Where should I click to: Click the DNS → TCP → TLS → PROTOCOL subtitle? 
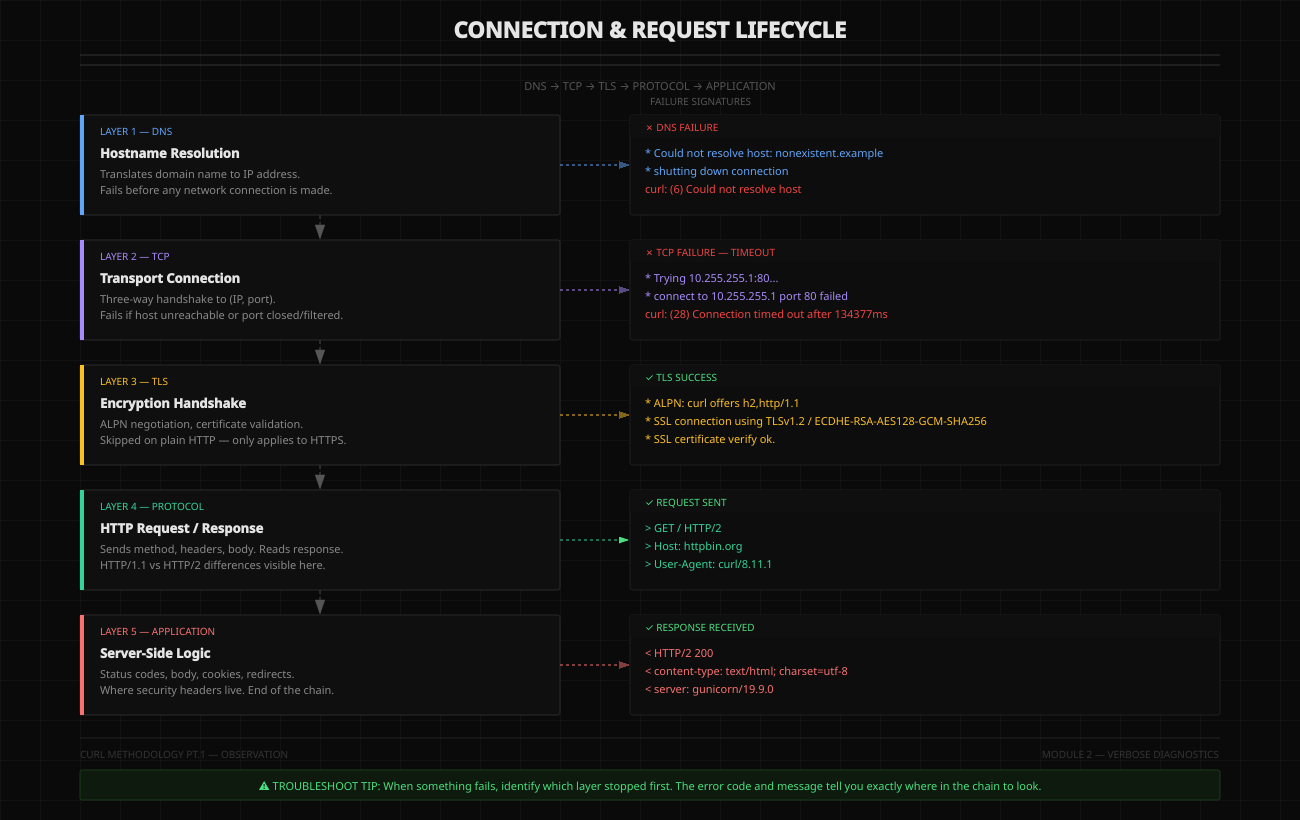click(649, 86)
